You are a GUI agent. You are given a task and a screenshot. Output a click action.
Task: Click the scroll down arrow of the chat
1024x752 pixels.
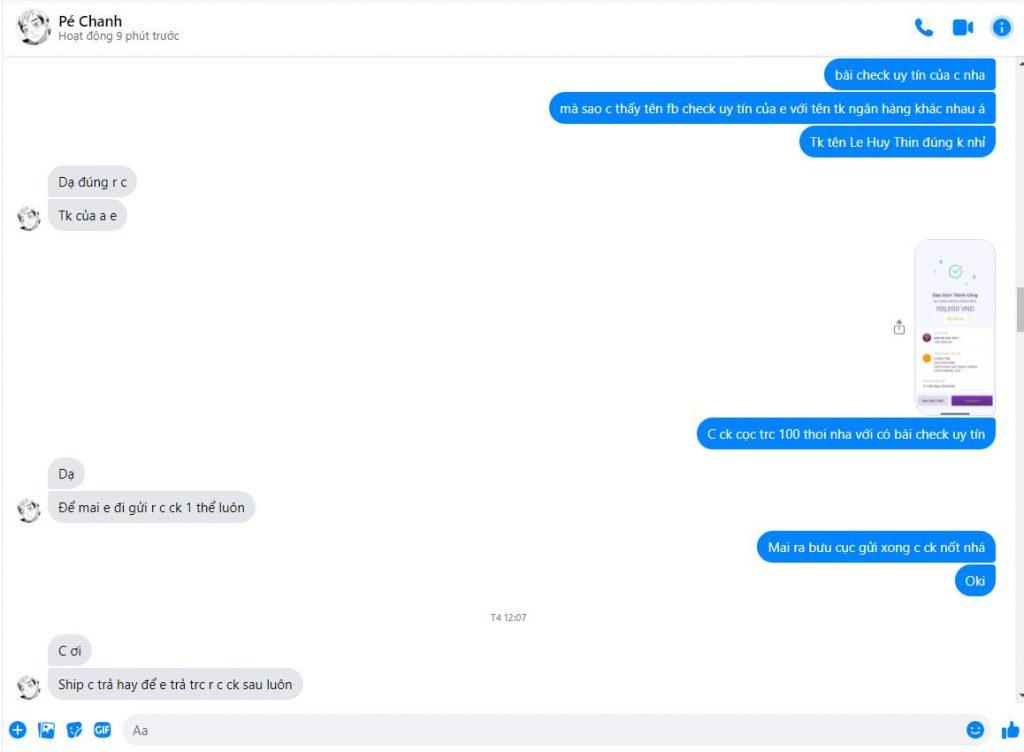click(x=1020, y=697)
